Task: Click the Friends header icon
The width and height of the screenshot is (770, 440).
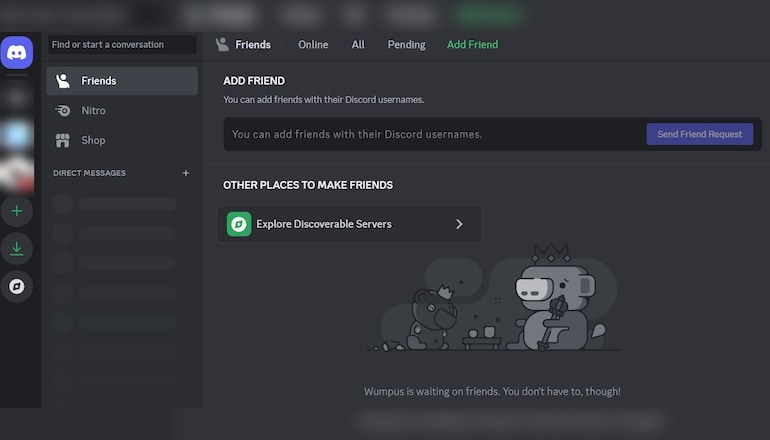Action: [x=222, y=45]
